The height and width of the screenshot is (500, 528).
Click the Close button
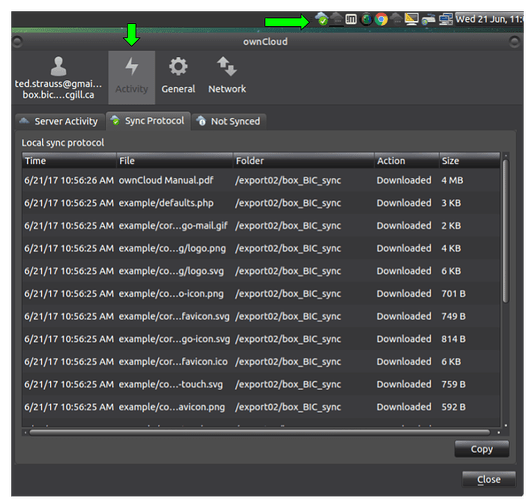click(489, 479)
